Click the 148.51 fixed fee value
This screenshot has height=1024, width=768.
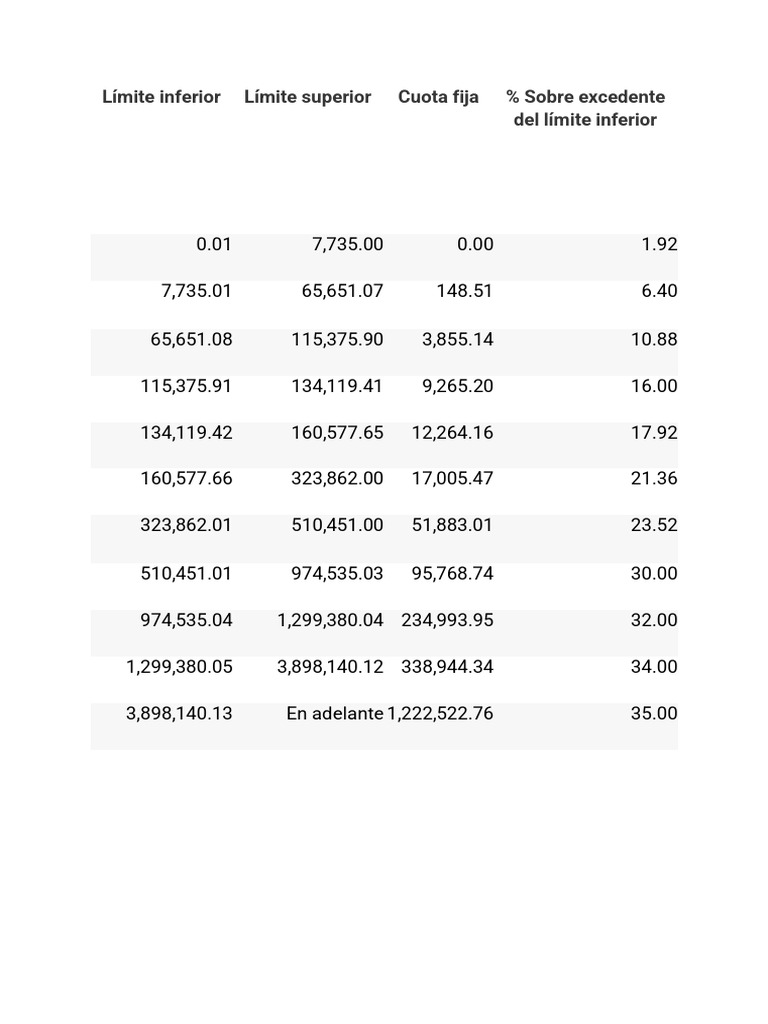(464, 291)
